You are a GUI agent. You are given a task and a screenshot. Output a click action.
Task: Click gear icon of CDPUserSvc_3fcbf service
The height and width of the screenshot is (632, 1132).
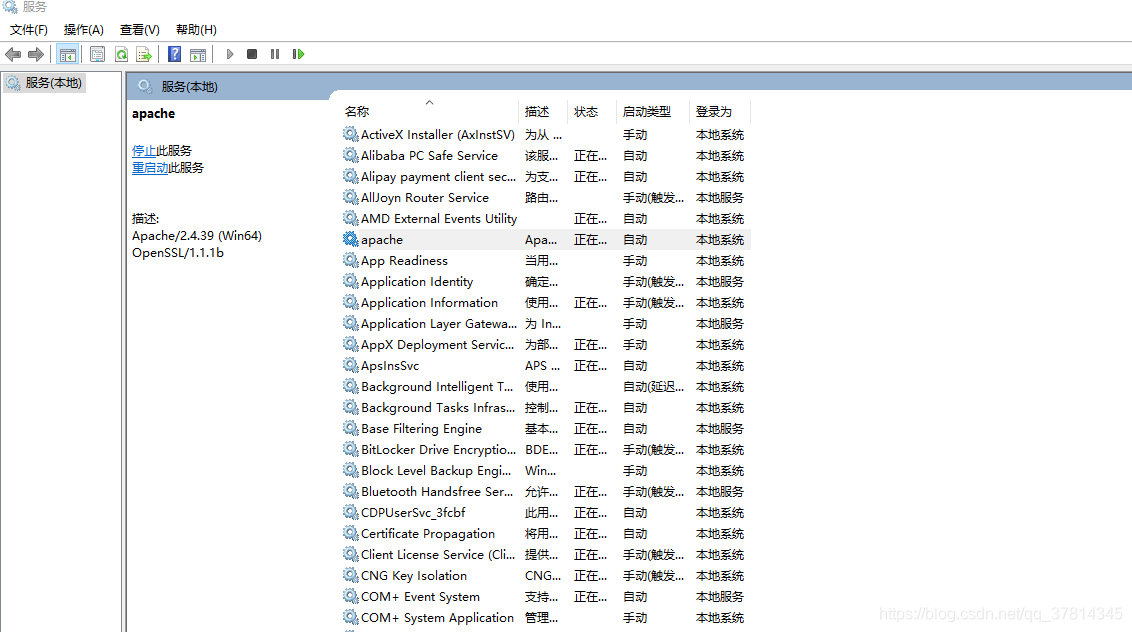tap(351, 512)
